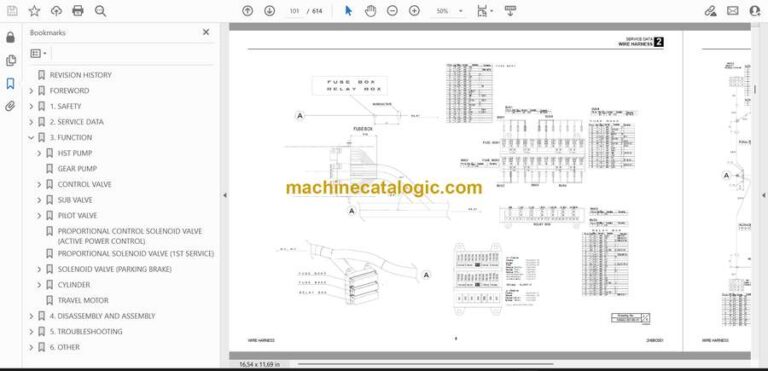Open the fit page tool dropdown arrow

coord(492,11)
